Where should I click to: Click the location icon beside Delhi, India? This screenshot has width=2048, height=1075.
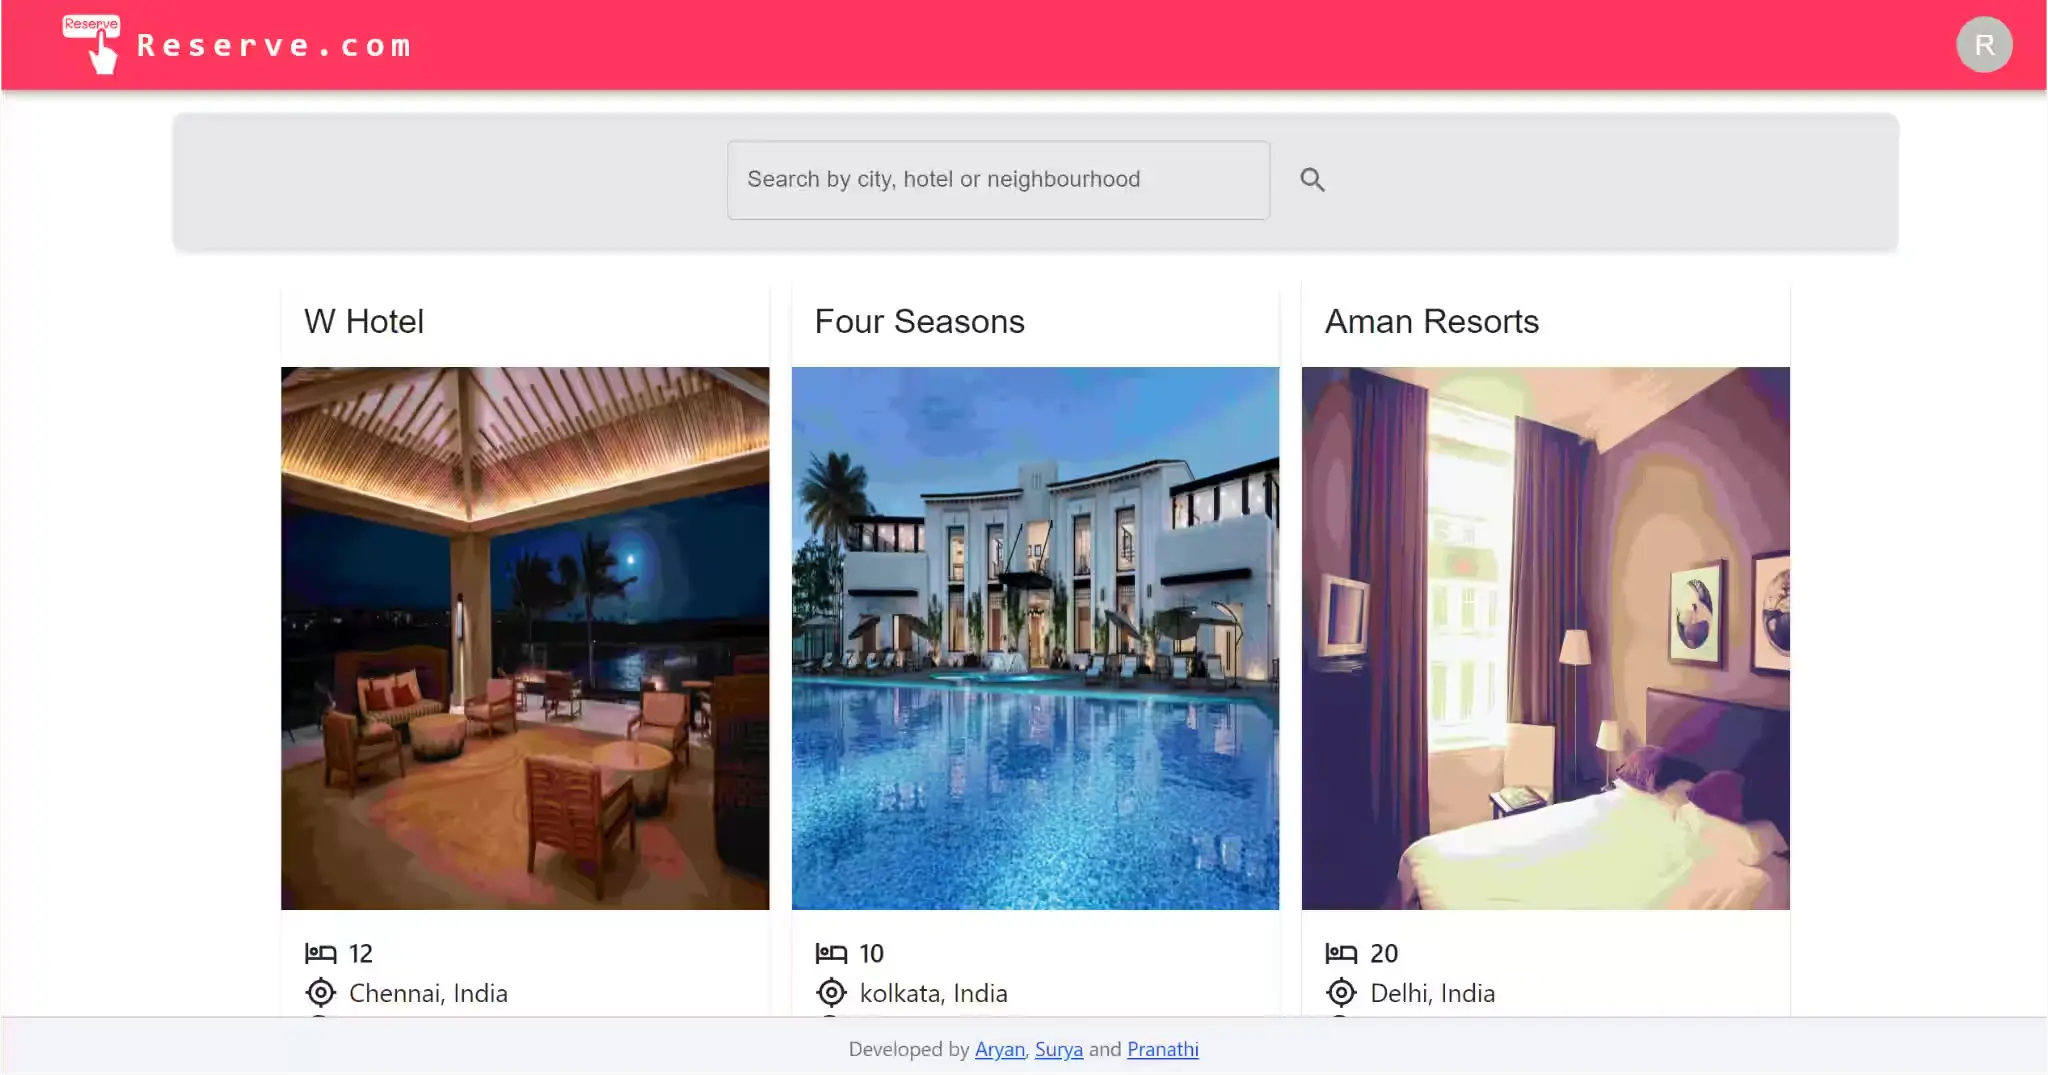click(1341, 993)
